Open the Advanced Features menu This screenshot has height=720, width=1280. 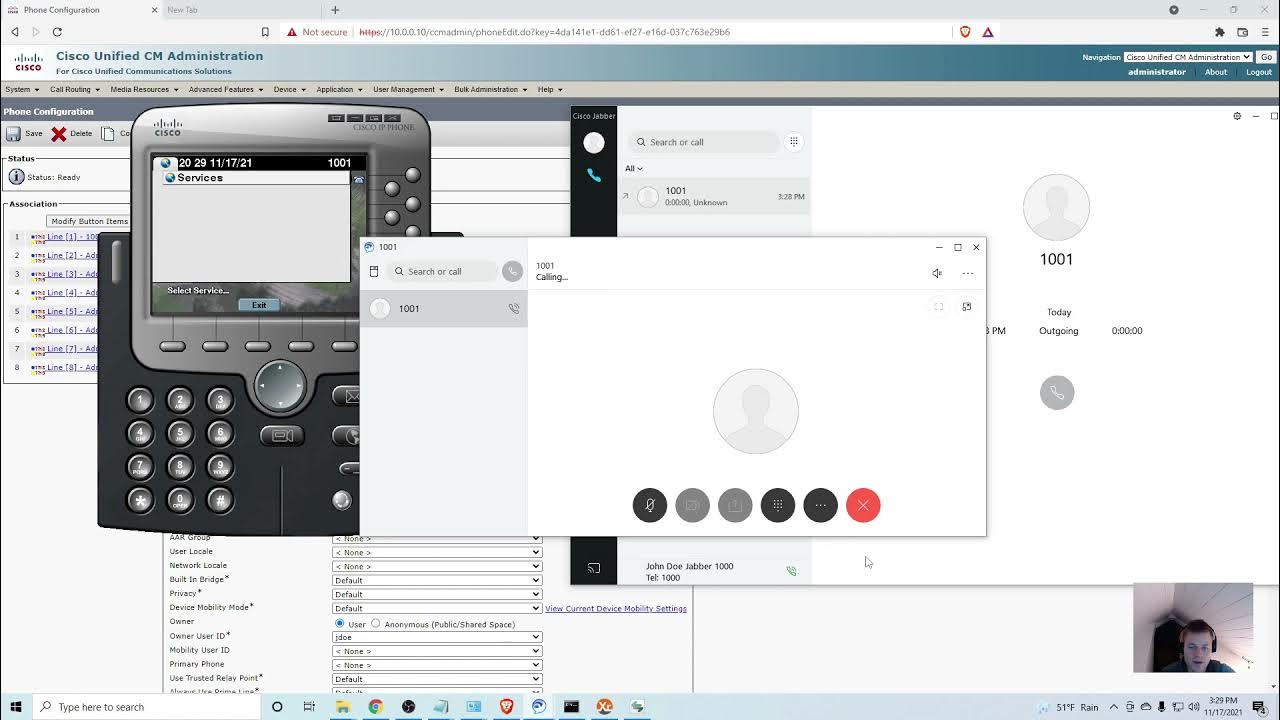tap(226, 89)
